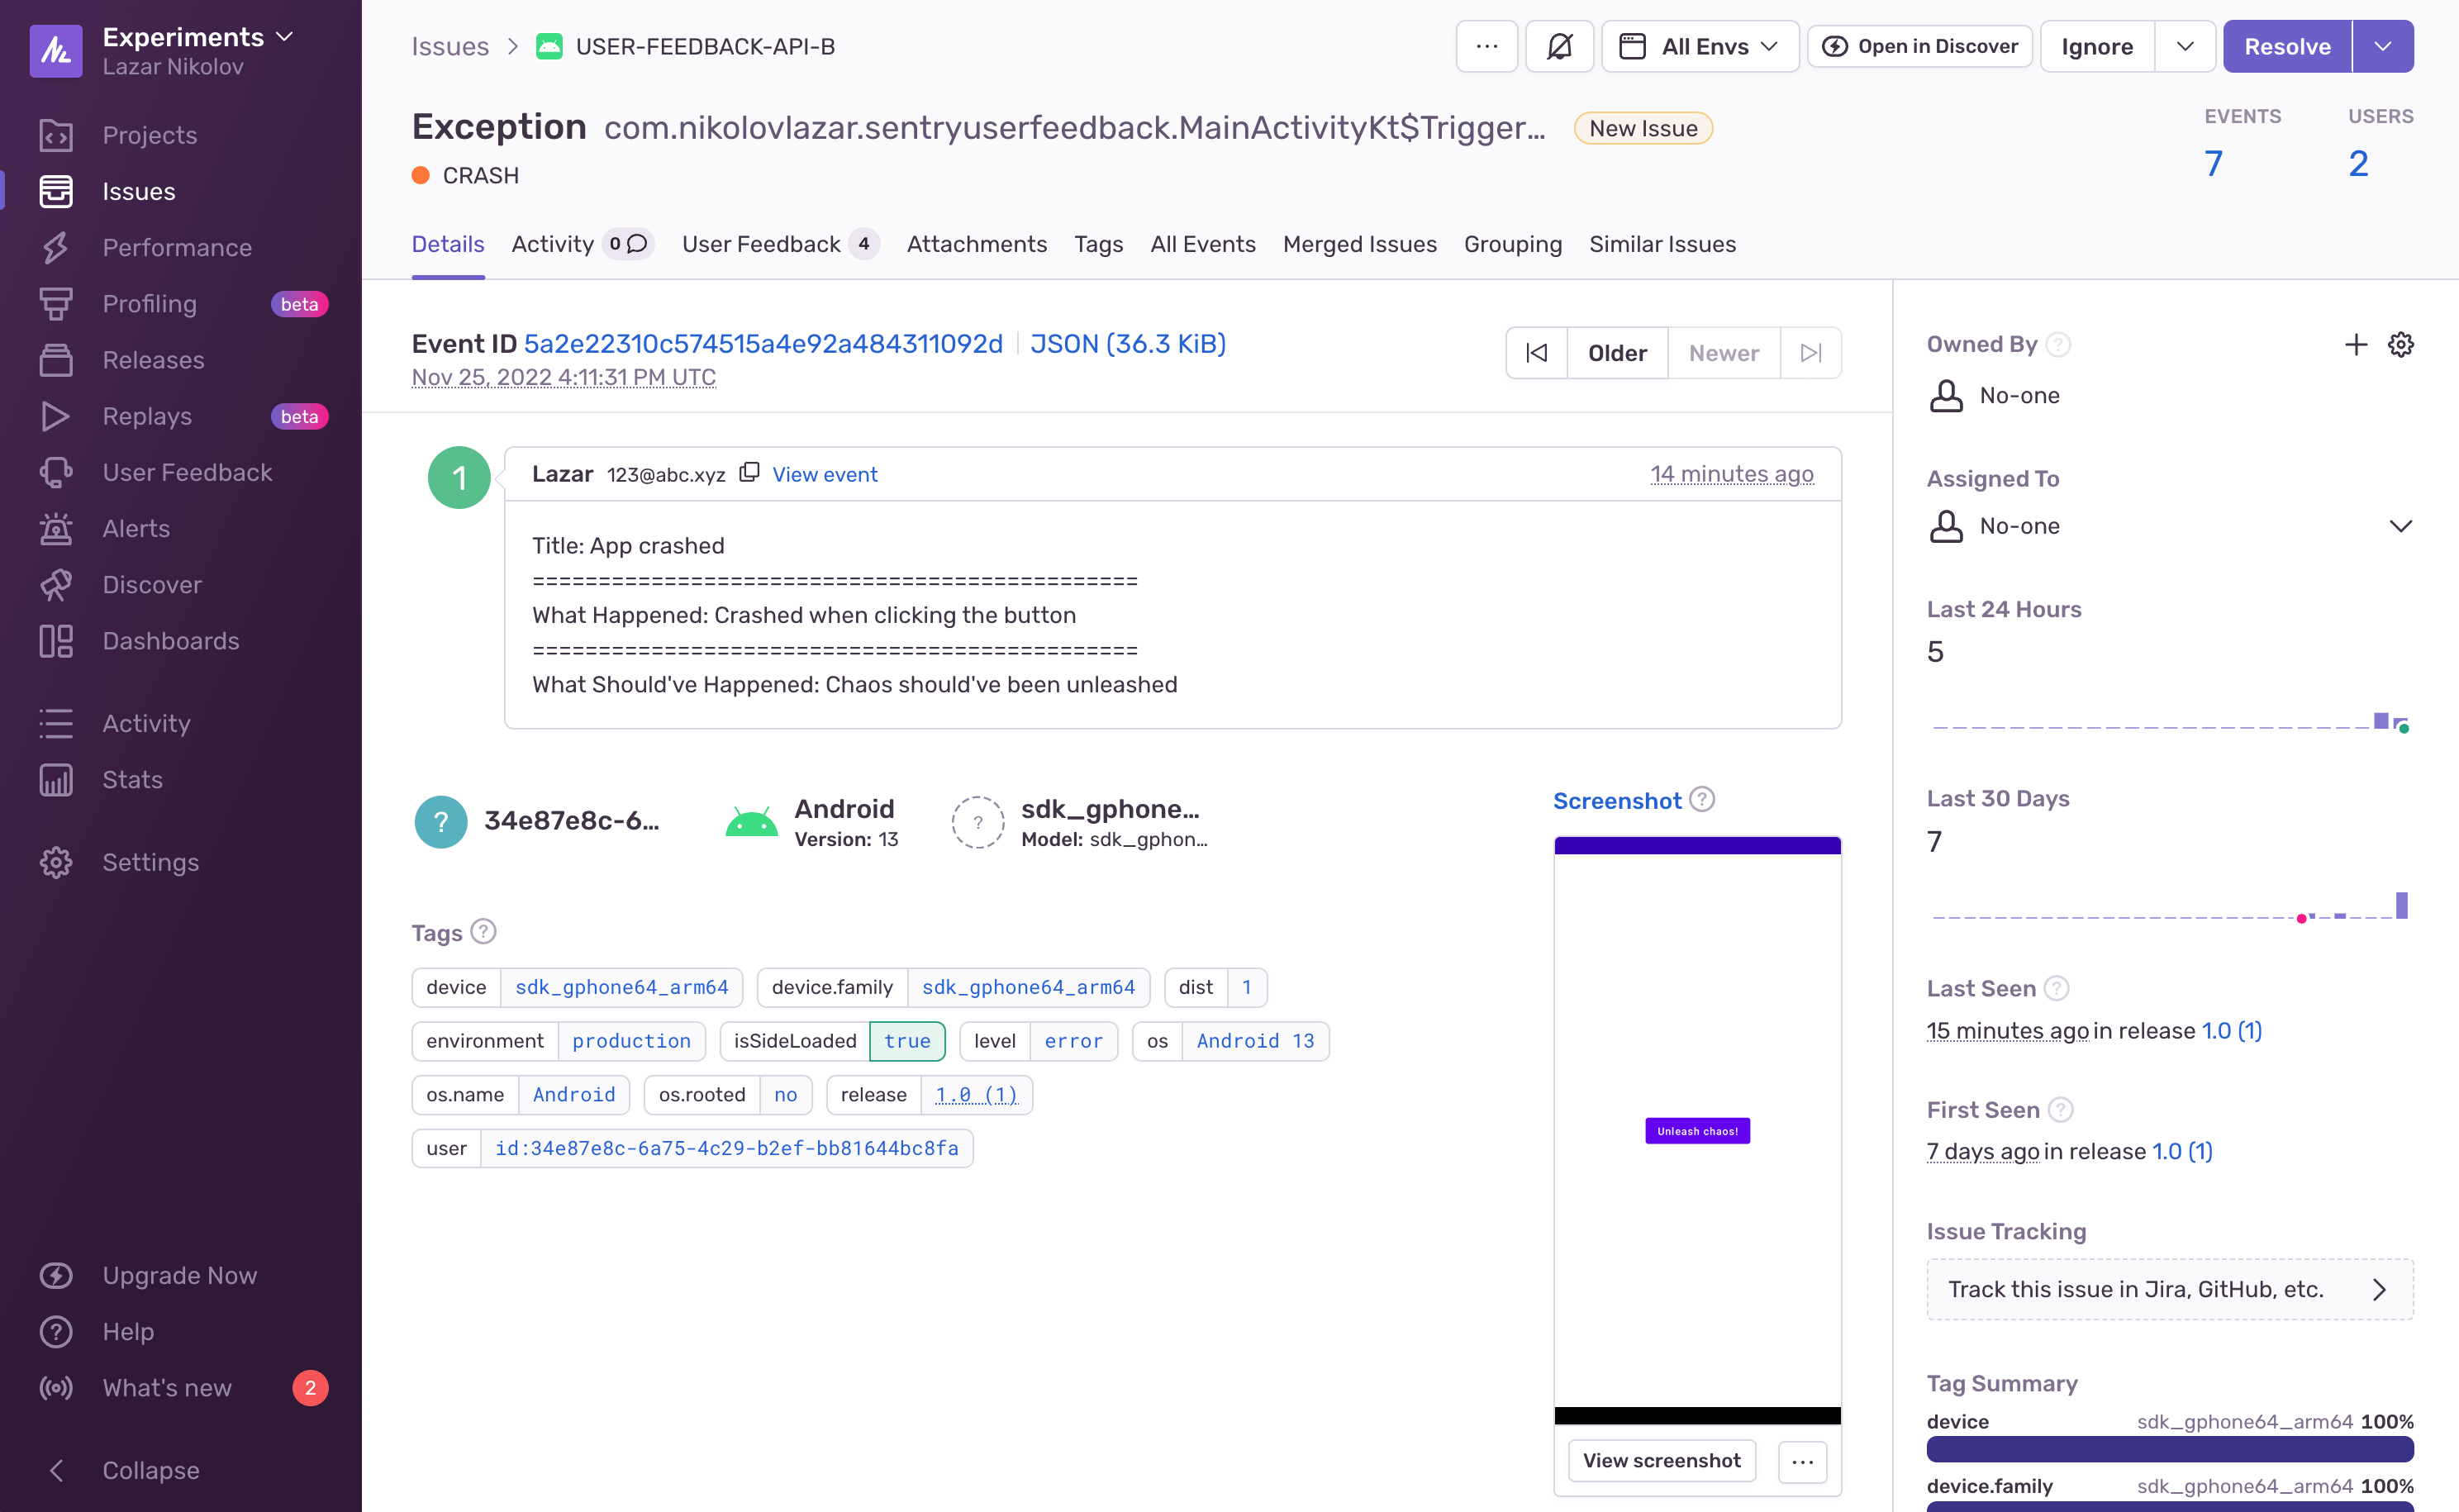Screen dimensions: 2459x1512
Task: Open Alerts in the sidebar
Action: click(x=136, y=528)
